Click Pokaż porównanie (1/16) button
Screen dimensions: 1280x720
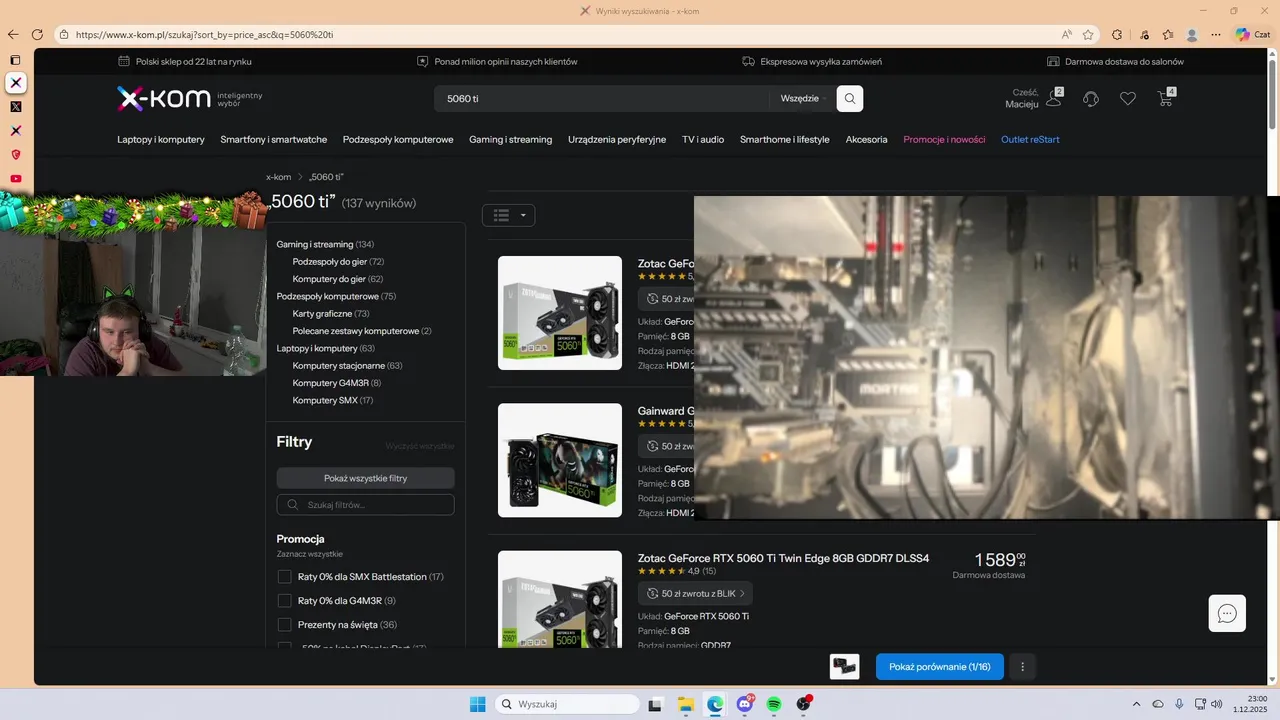coord(940,667)
